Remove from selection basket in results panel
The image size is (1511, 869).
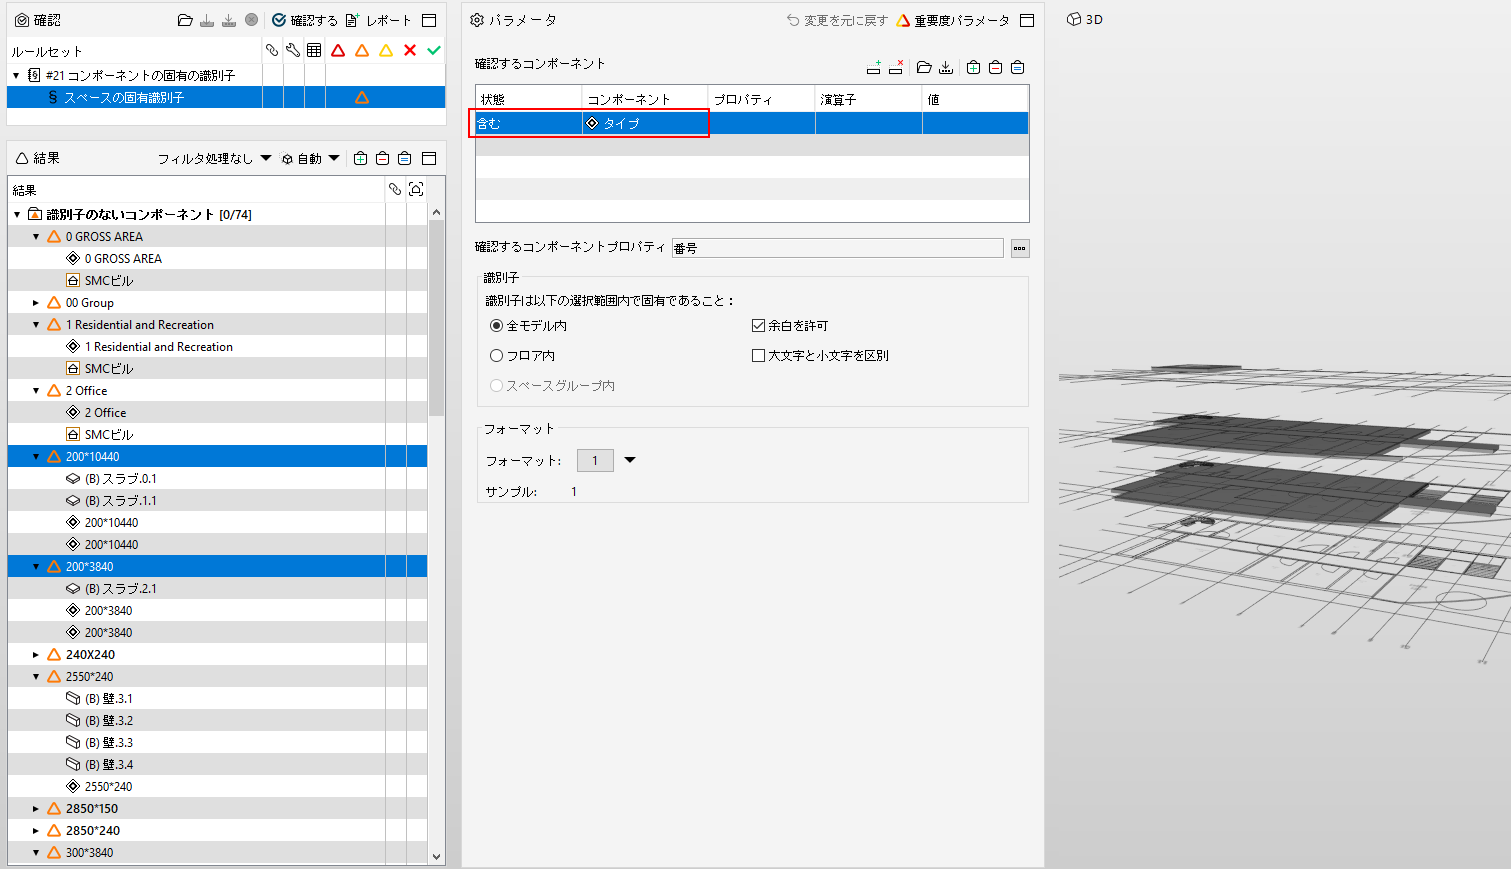point(383,158)
